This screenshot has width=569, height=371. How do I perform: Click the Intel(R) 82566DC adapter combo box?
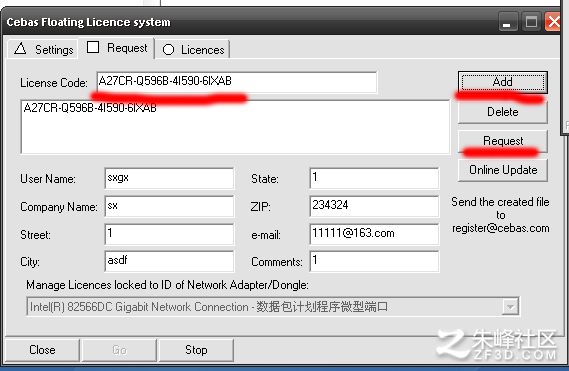click(x=273, y=307)
